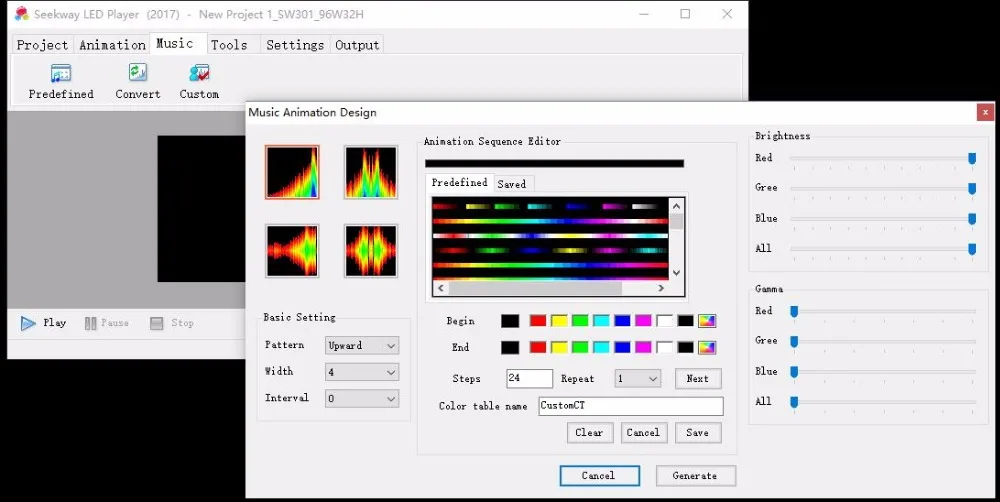The width and height of the screenshot is (1000, 502).
Task: Pick cyan in the End color row
Action: pyautogui.click(x=601, y=348)
